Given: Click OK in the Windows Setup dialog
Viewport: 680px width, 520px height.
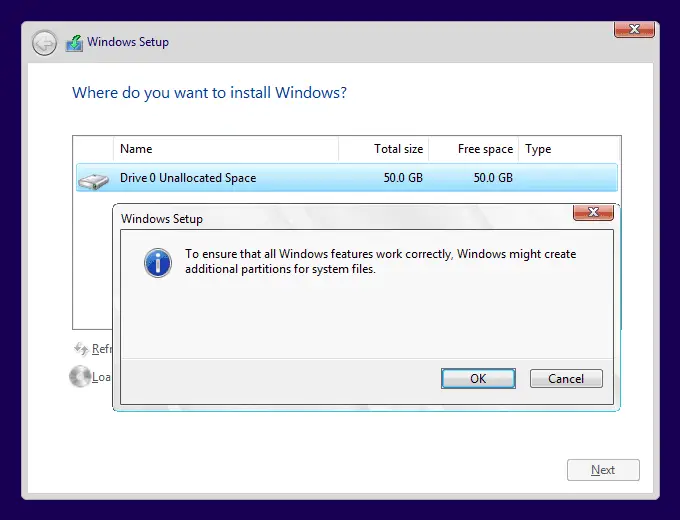Looking at the screenshot, I should [x=478, y=379].
